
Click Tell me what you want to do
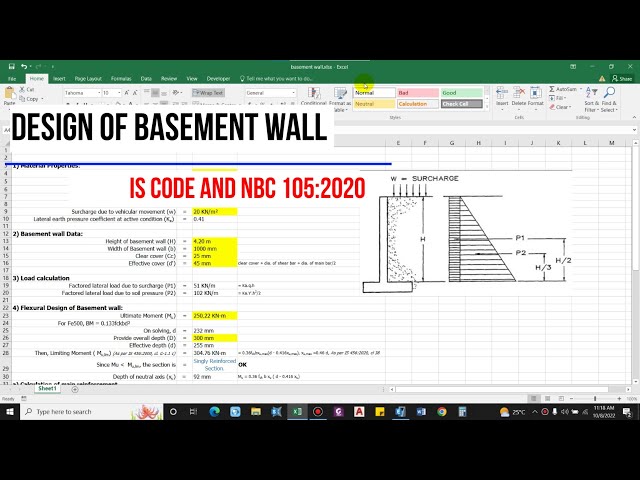coord(276,79)
